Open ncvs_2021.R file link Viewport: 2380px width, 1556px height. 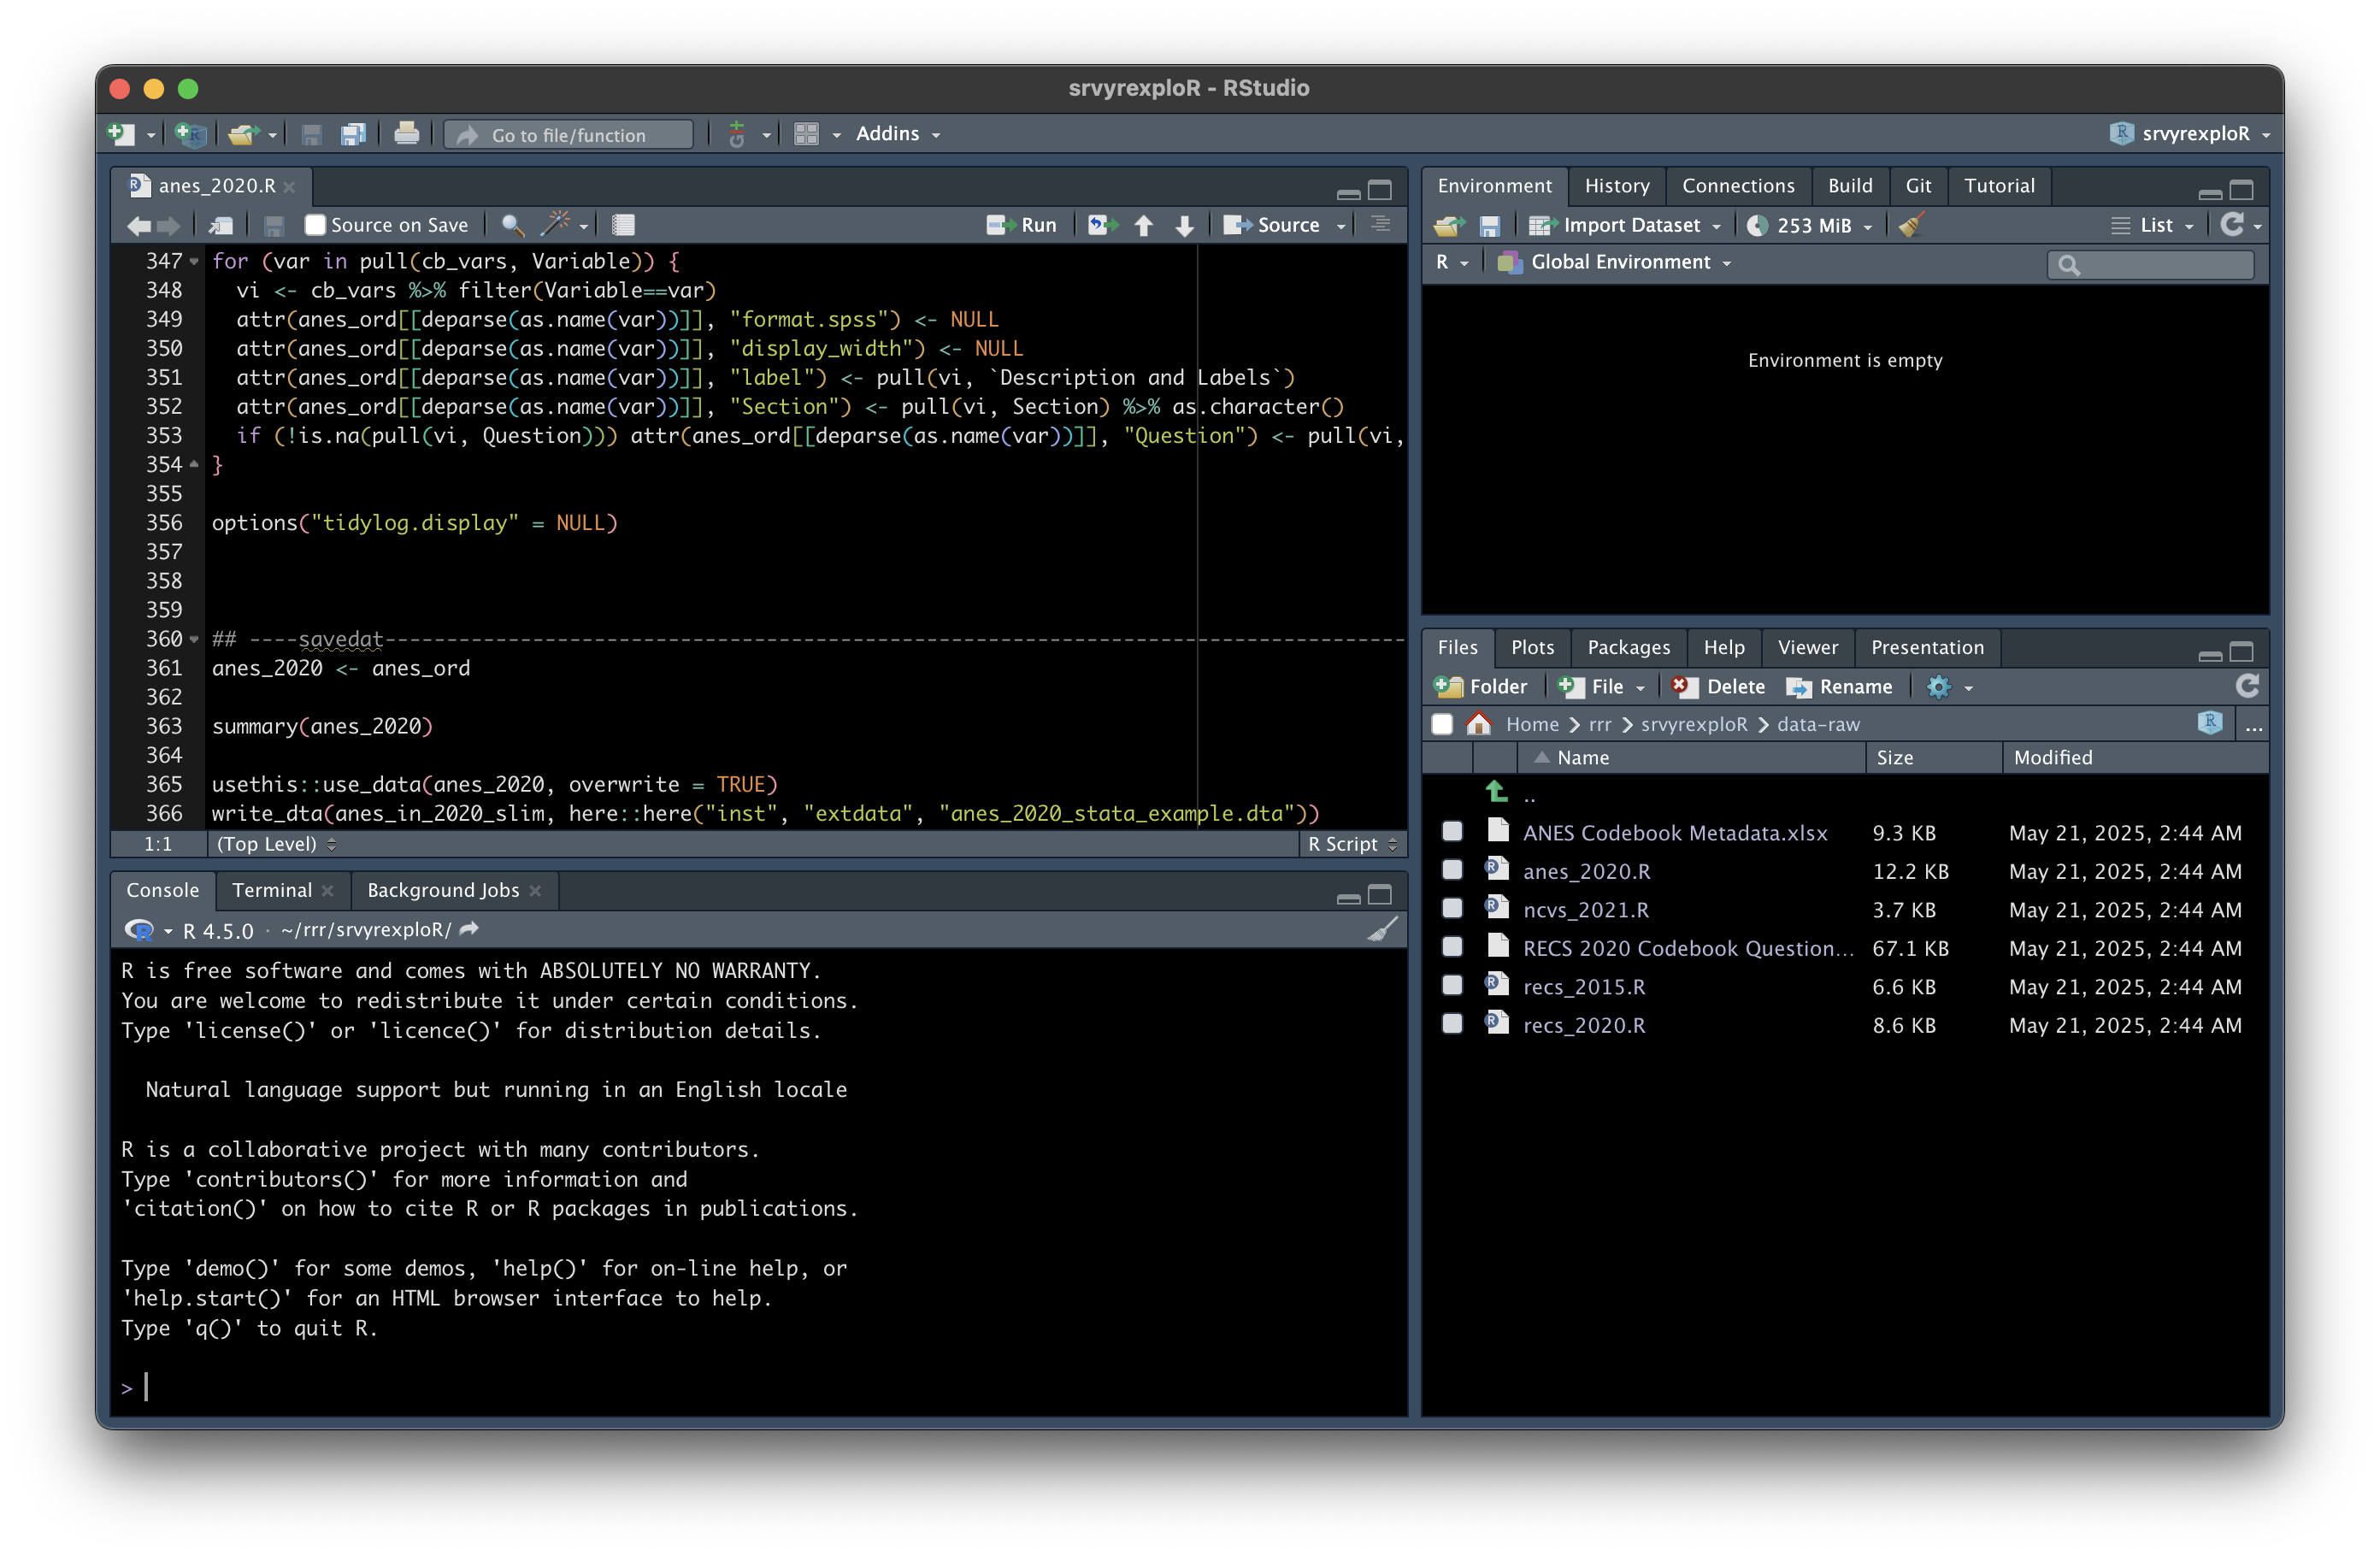(x=1585, y=909)
